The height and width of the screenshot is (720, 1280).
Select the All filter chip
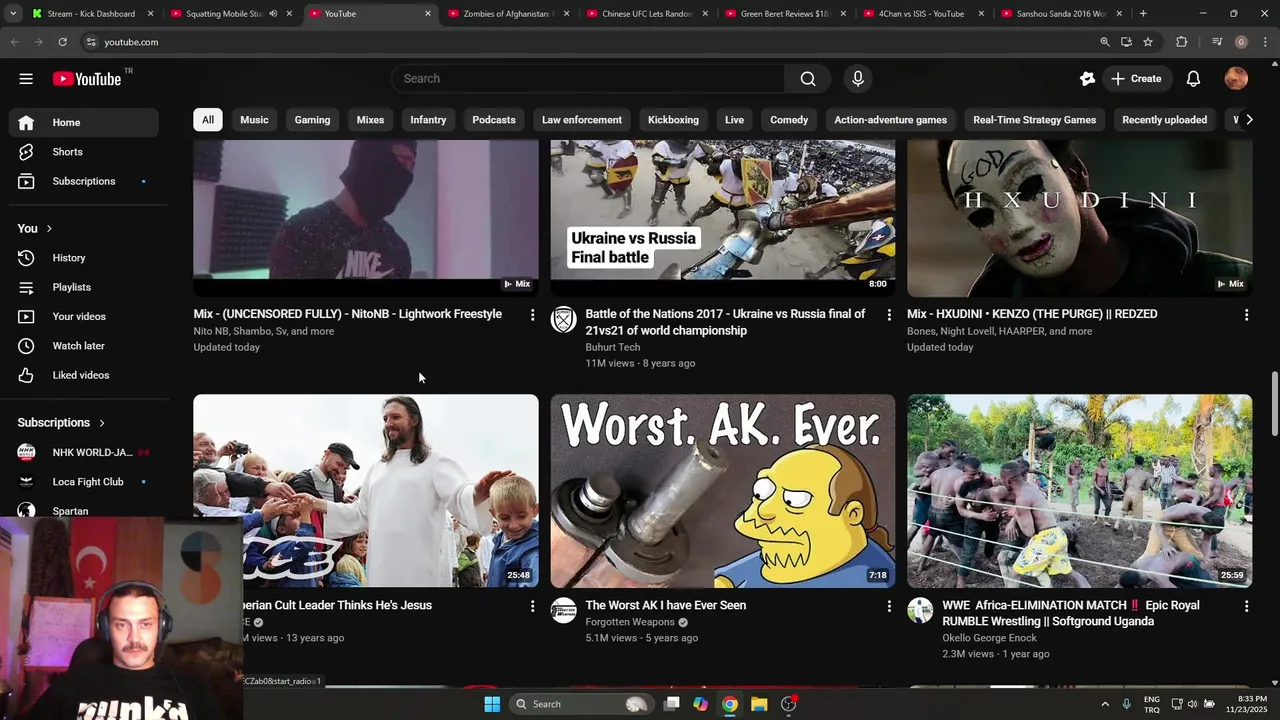208,120
